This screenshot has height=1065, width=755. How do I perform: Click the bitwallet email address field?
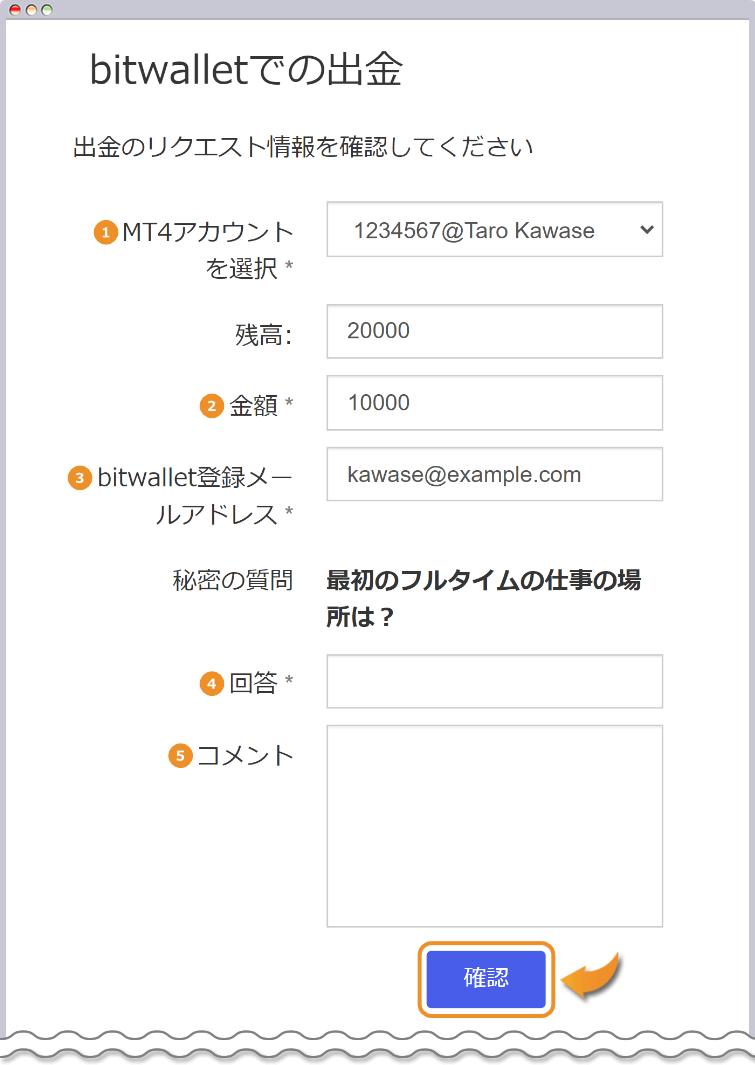point(494,474)
